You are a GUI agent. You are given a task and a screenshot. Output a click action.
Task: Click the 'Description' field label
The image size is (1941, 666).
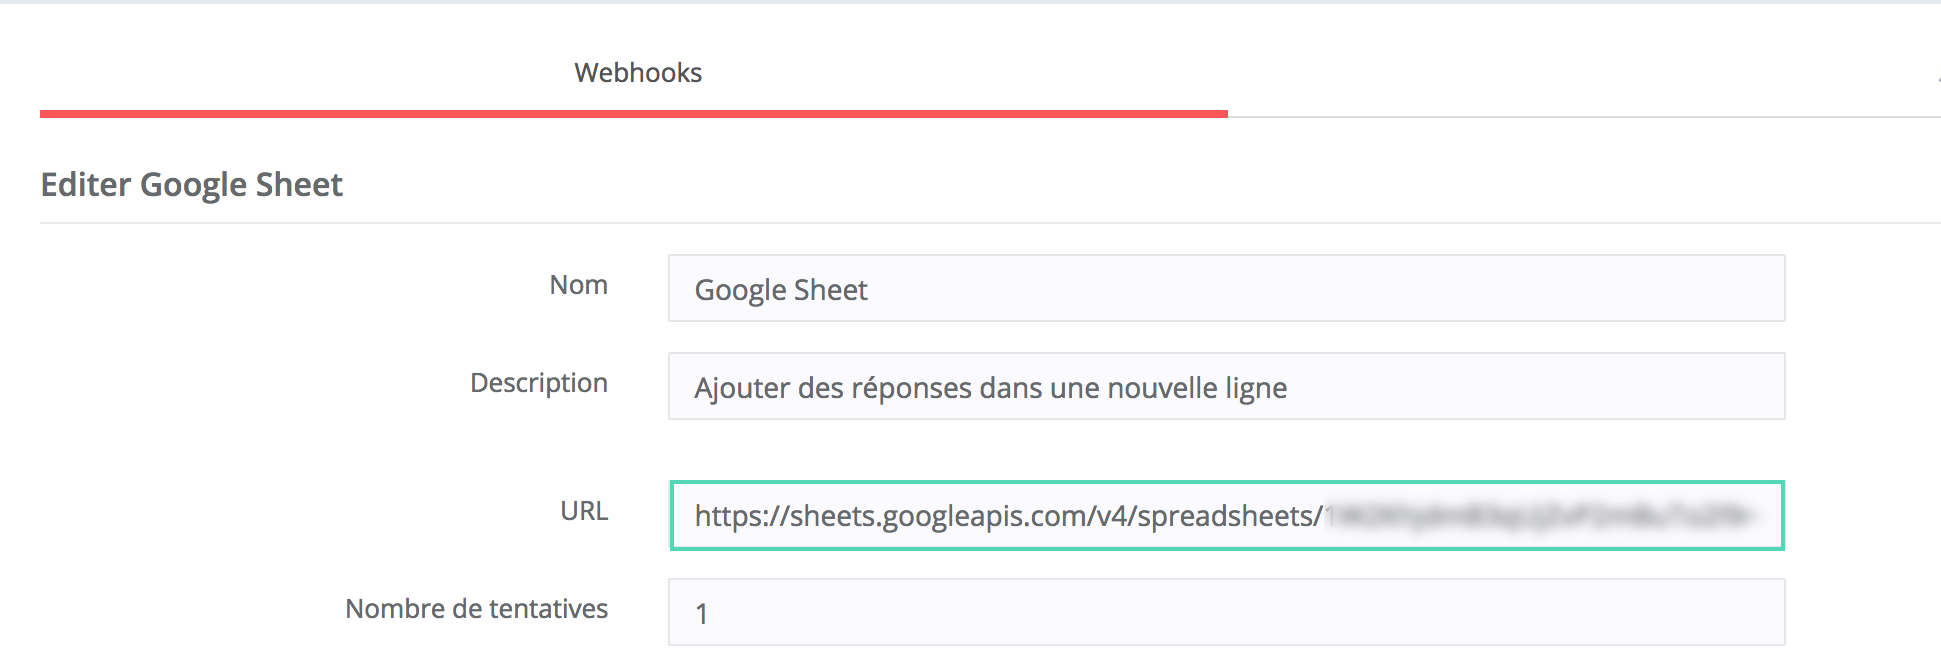(x=538, y=383)
